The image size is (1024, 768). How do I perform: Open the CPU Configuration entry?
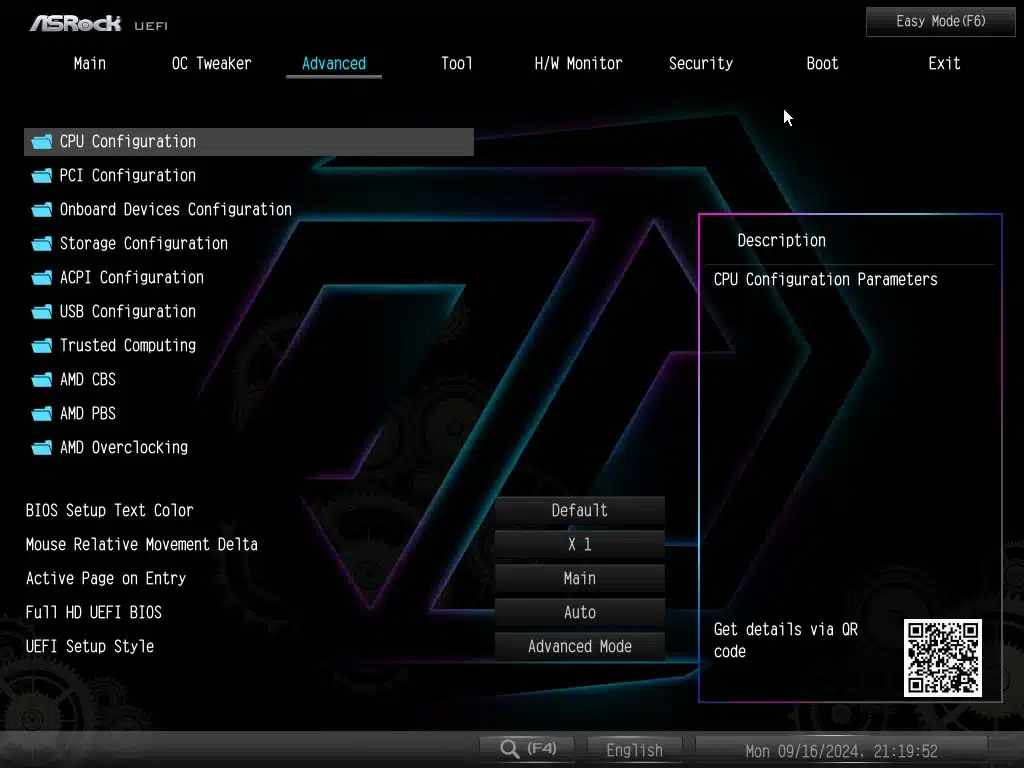(x=249, y=142)
